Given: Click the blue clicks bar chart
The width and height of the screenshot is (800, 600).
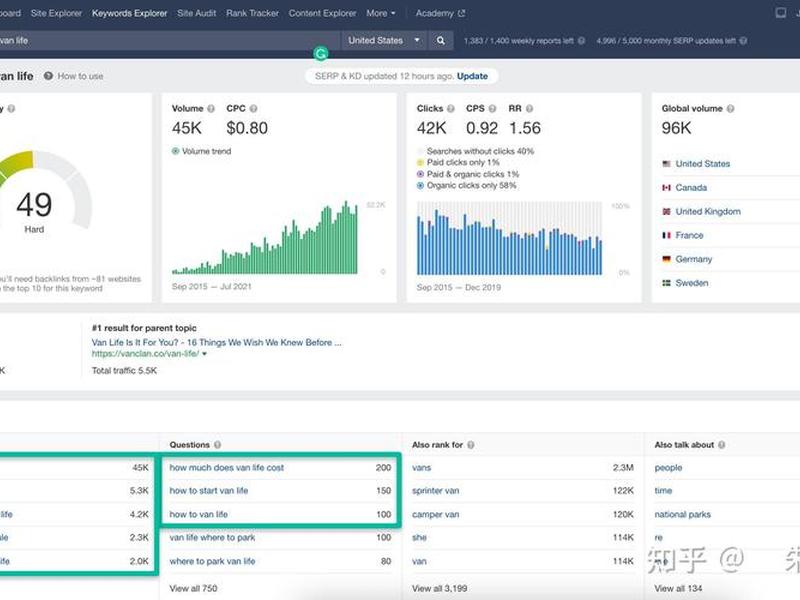Looking at the screenshot, I should 509,238.
